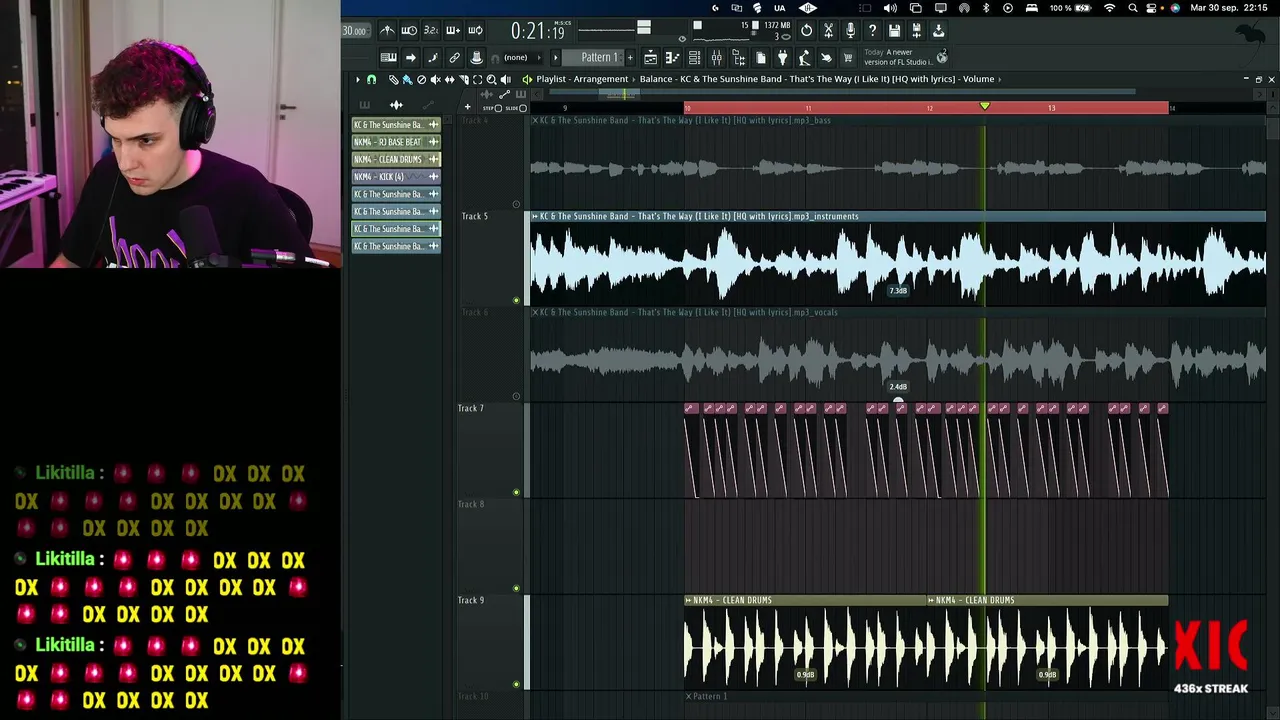
Task: Open the pattern options arrow left of Pattern 1
Action: [556, 57]
